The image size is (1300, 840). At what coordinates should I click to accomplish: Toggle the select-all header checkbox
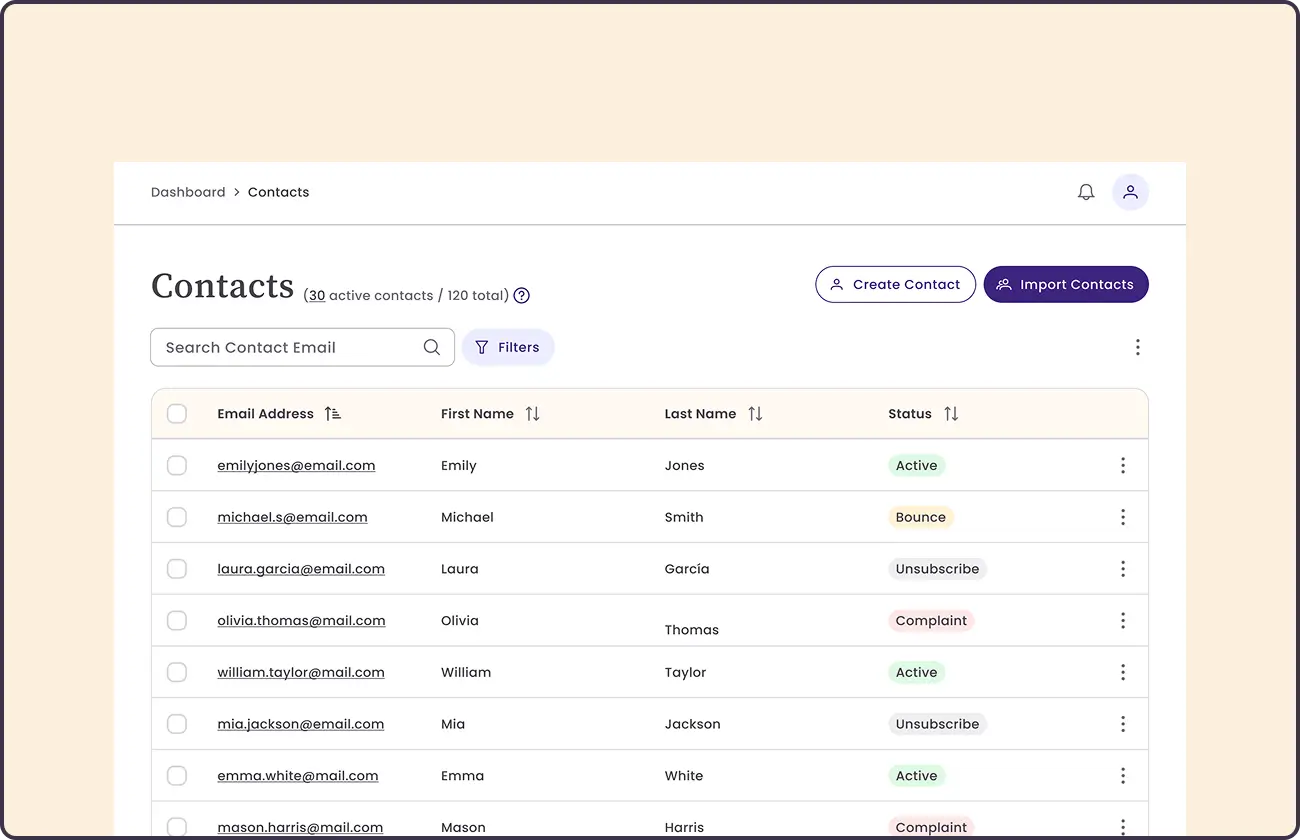click(x=177, y=414)
